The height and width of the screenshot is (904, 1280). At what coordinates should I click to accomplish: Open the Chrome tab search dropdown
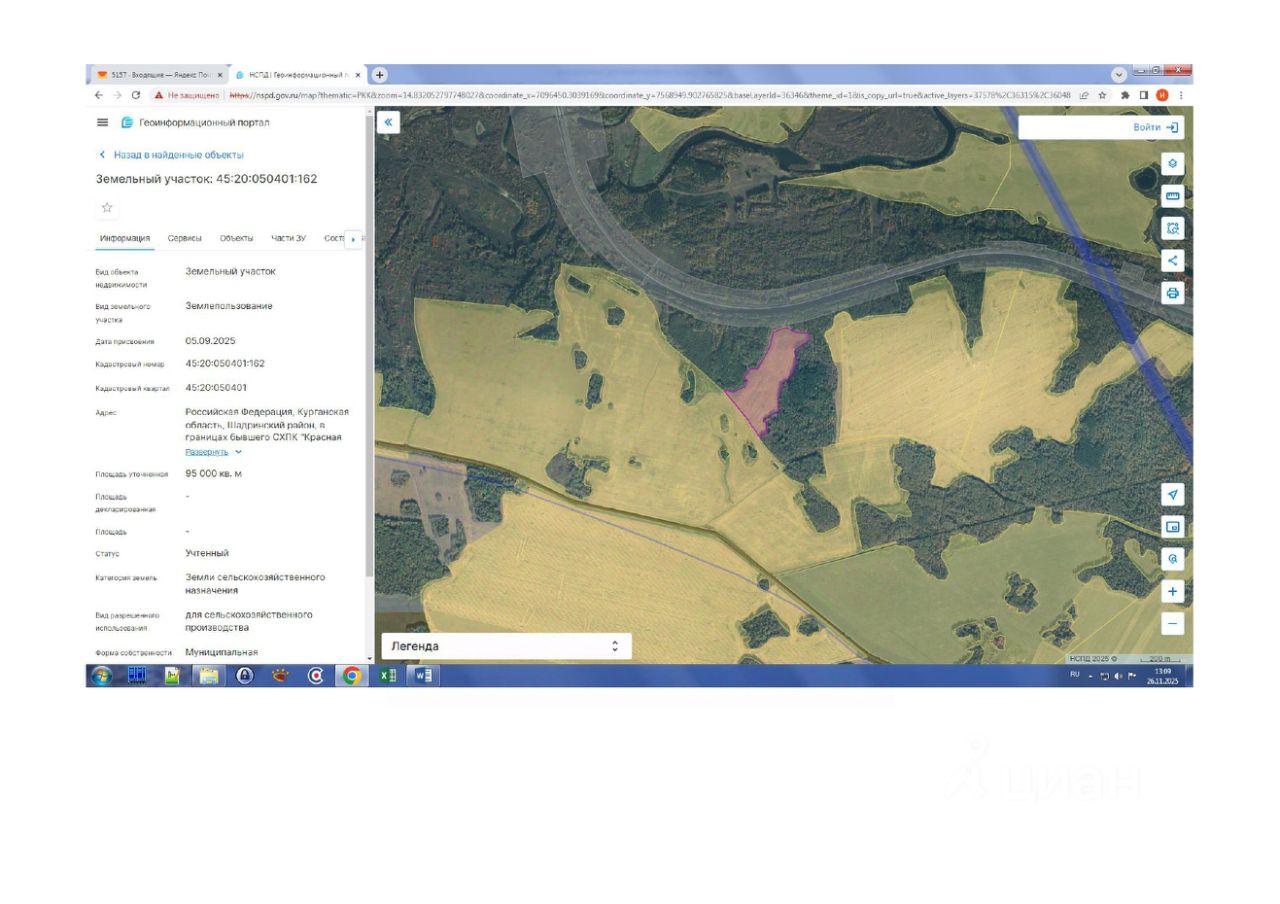[x=1119, y=75]
